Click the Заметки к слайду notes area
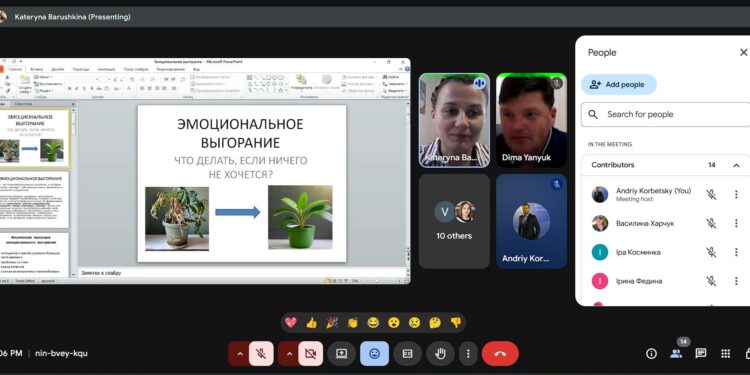Screen dimensions: 750x375 242,273
